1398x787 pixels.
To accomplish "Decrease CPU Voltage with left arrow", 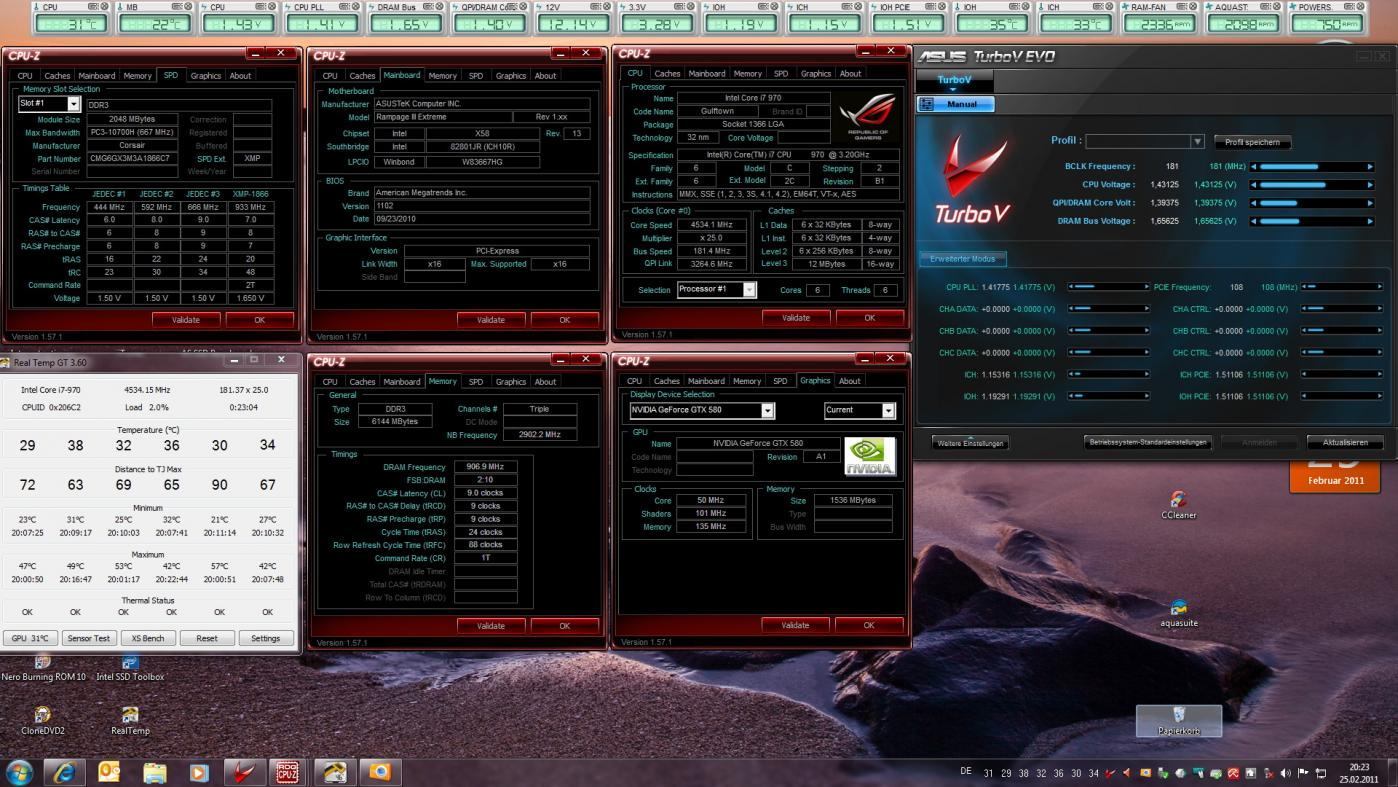I will point(1255,185).
